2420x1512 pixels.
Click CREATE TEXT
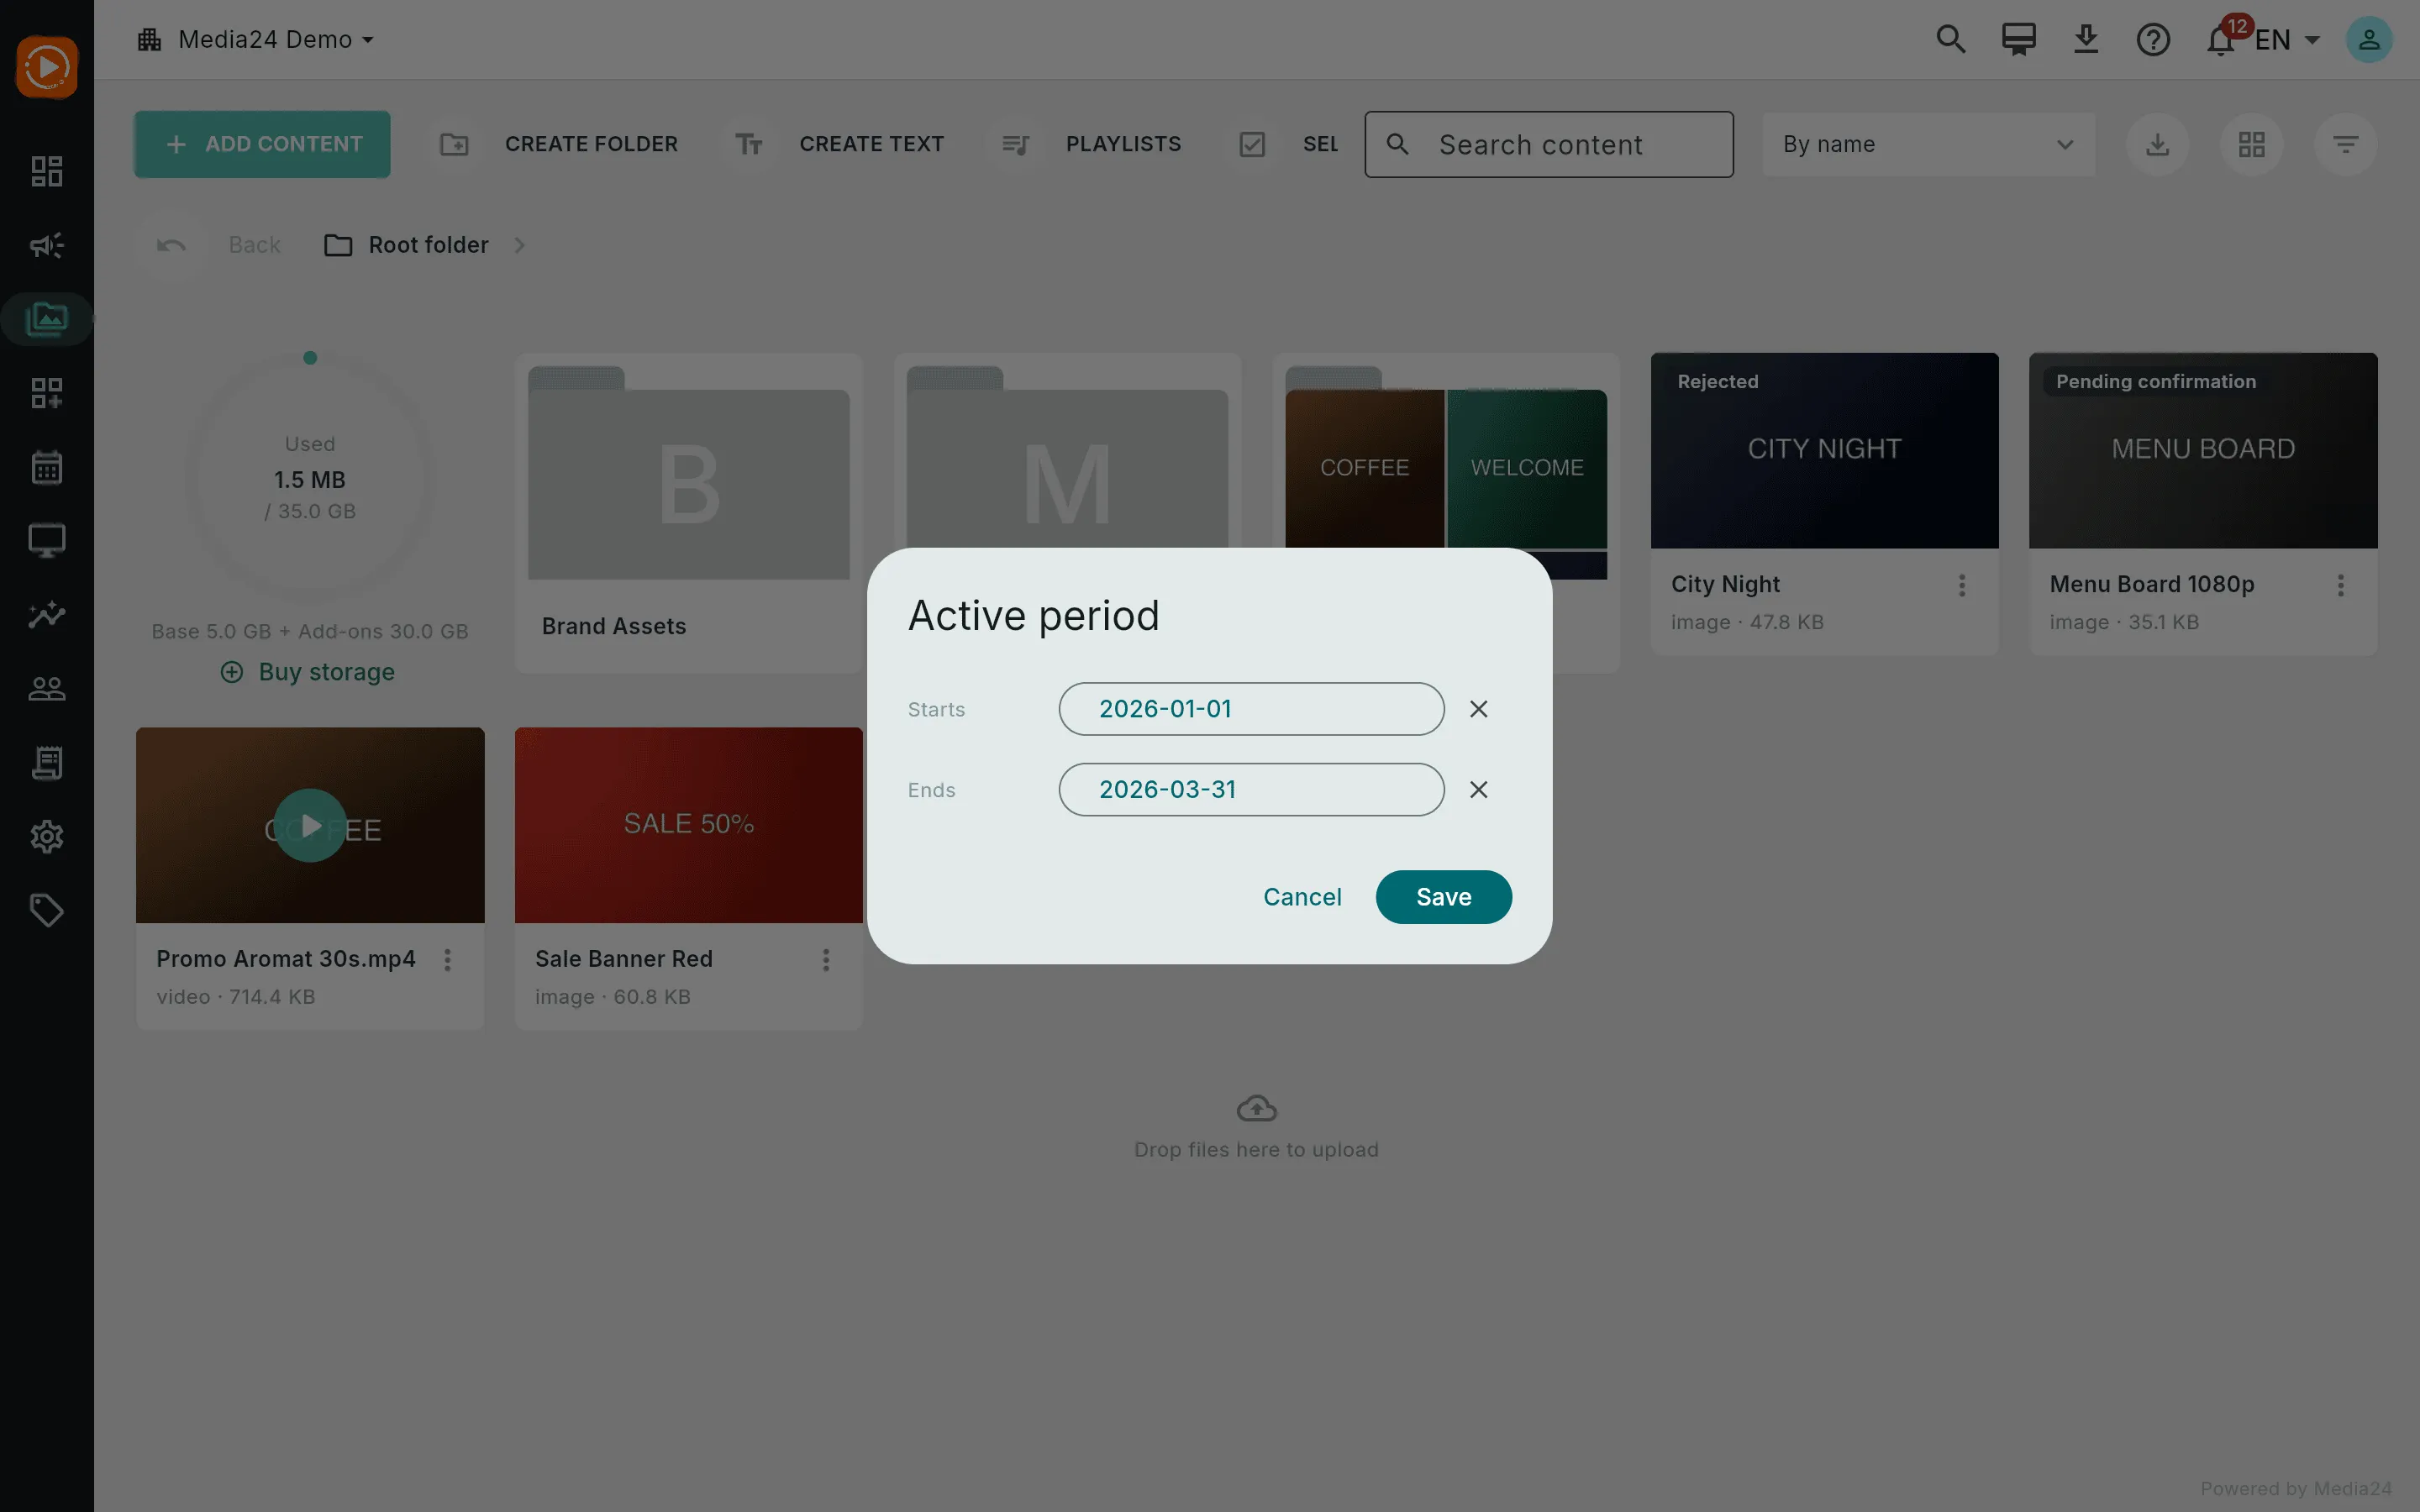[x=840, y=144]
